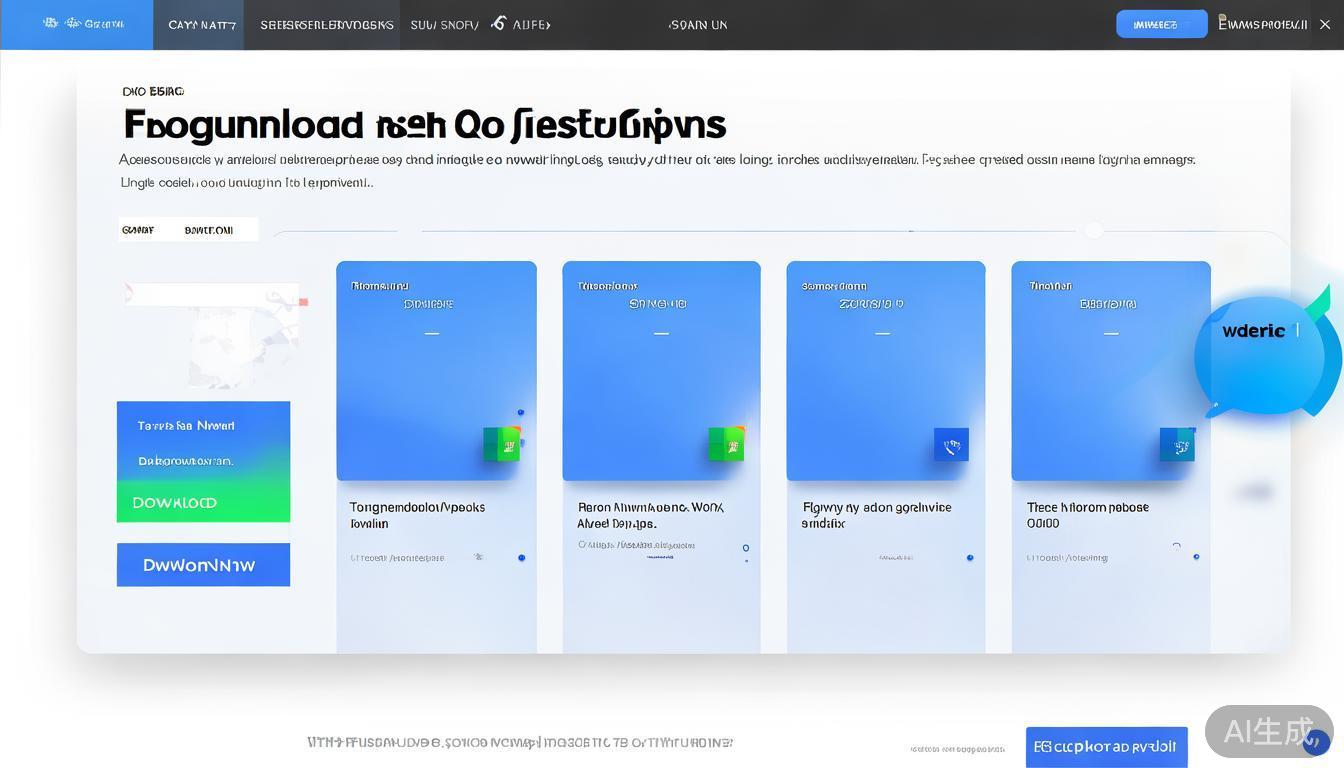Click the green icon on second card
The width and height of the screenshot is (1344, 768).
click(726, 443)
